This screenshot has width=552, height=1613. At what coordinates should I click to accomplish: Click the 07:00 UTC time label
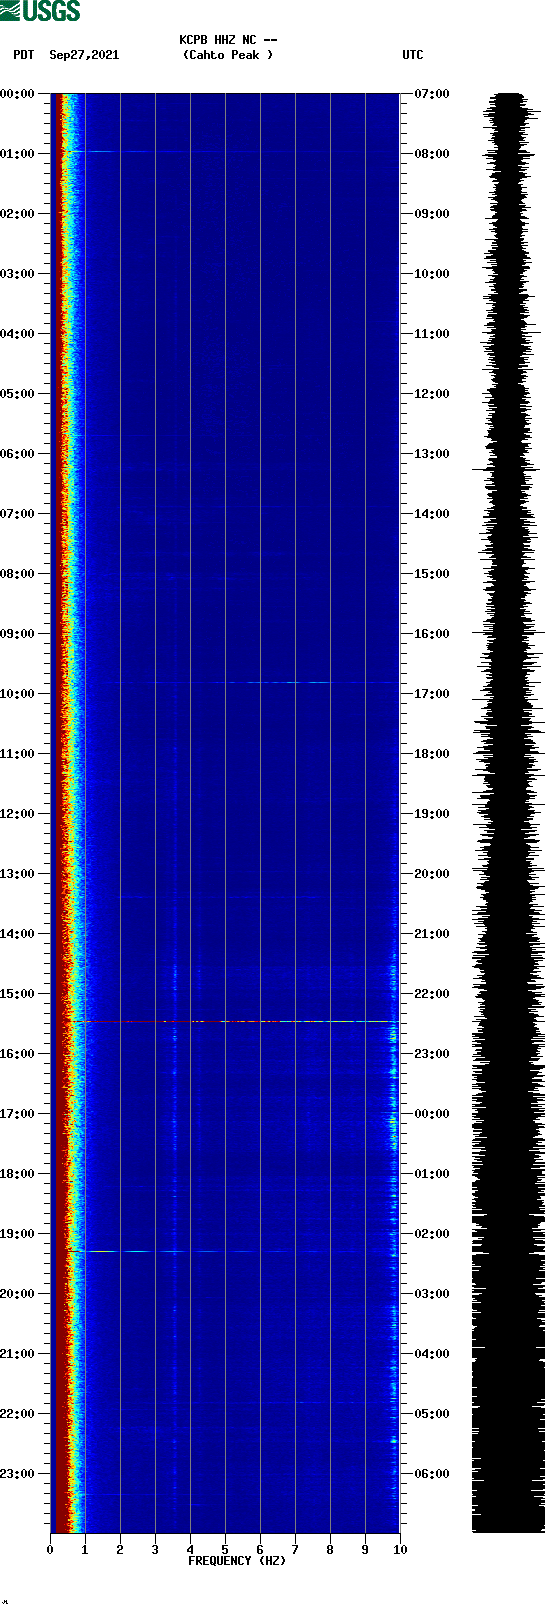coord(432,94)
